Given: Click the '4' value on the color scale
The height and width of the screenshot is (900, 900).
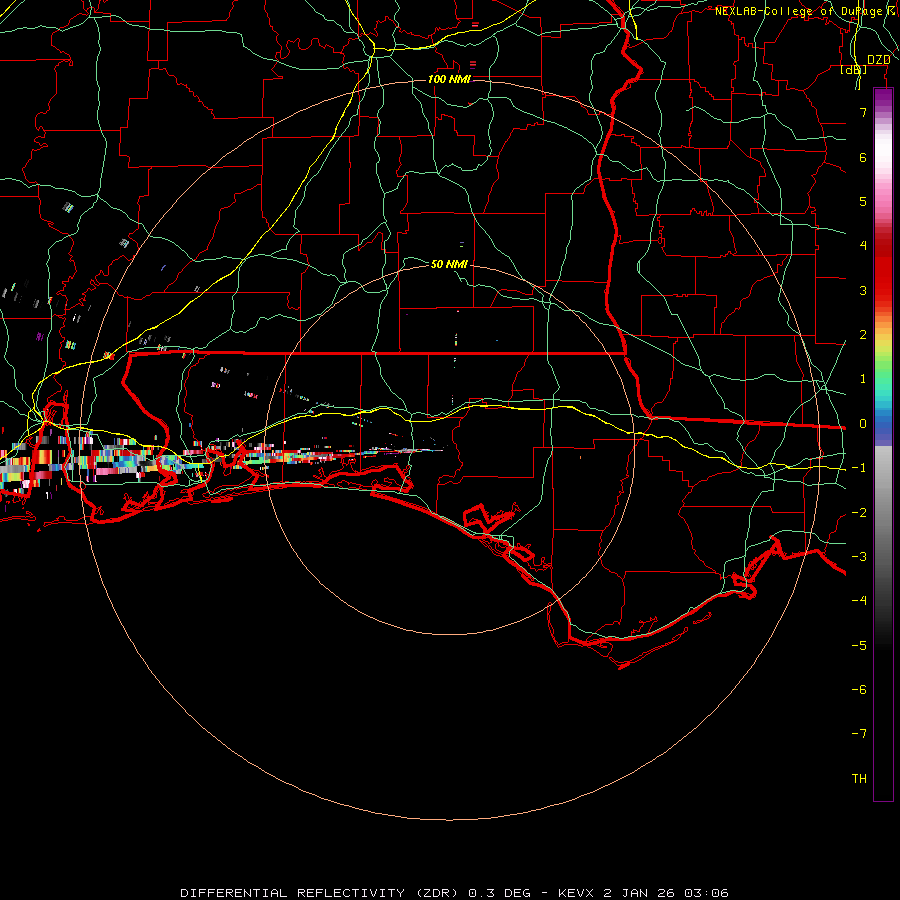Looking at the screenshot, I should click(x=863, y=246).
